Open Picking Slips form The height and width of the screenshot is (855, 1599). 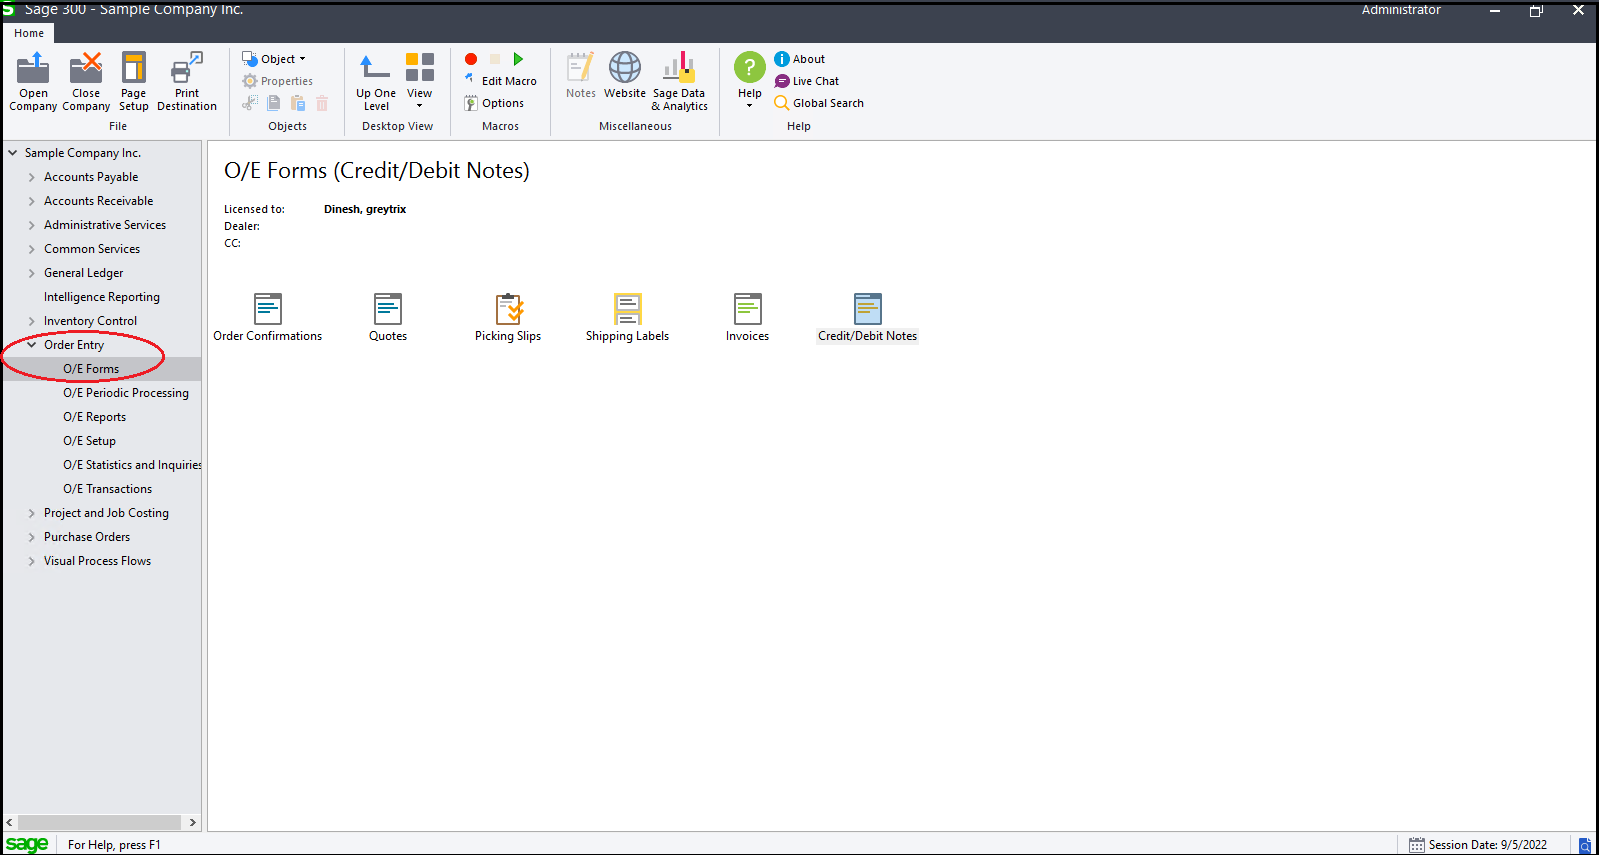[x=508, y=318]
